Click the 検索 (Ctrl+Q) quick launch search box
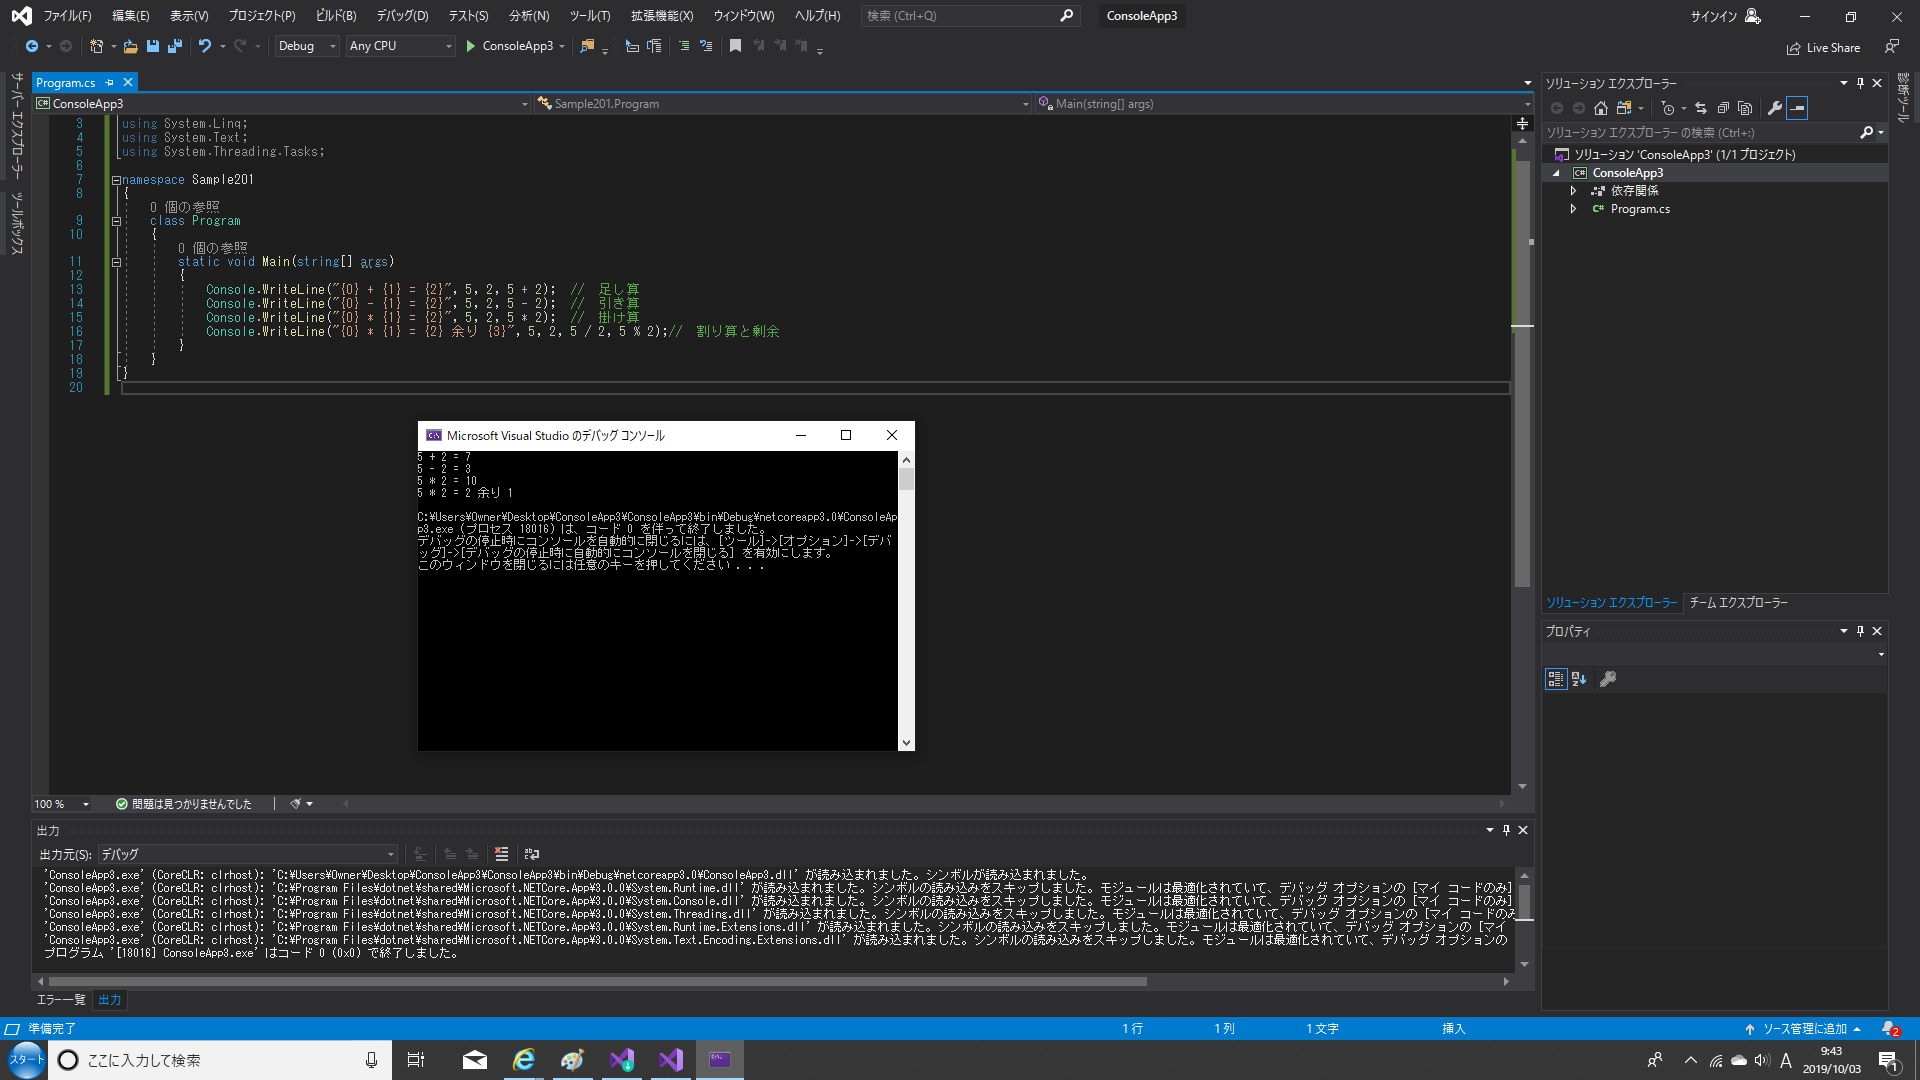Viewport: 1920px width, 1080px height. [970, 16]
